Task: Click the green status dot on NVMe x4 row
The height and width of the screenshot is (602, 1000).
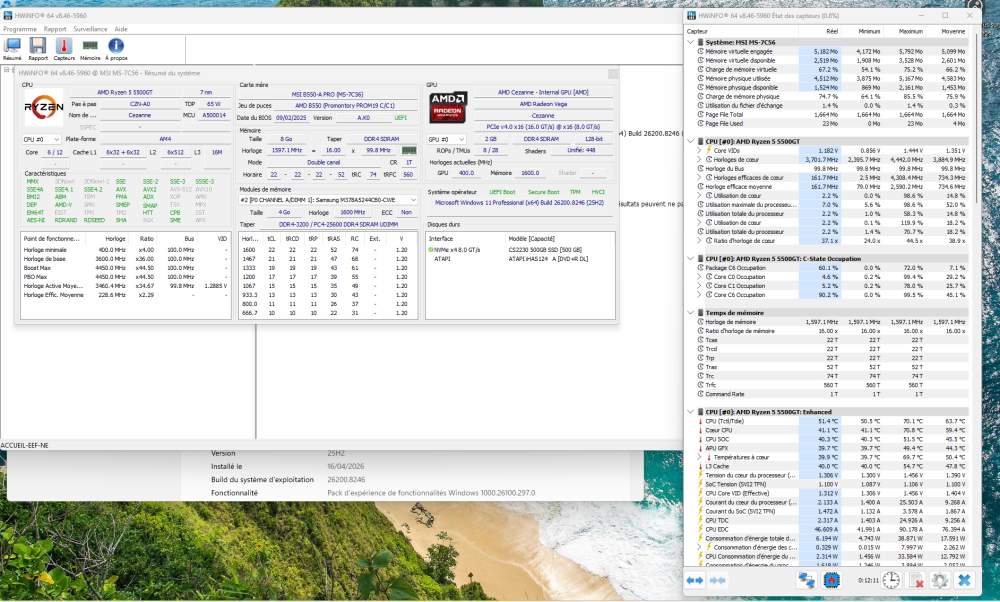Action: click(x=431, y=250)
